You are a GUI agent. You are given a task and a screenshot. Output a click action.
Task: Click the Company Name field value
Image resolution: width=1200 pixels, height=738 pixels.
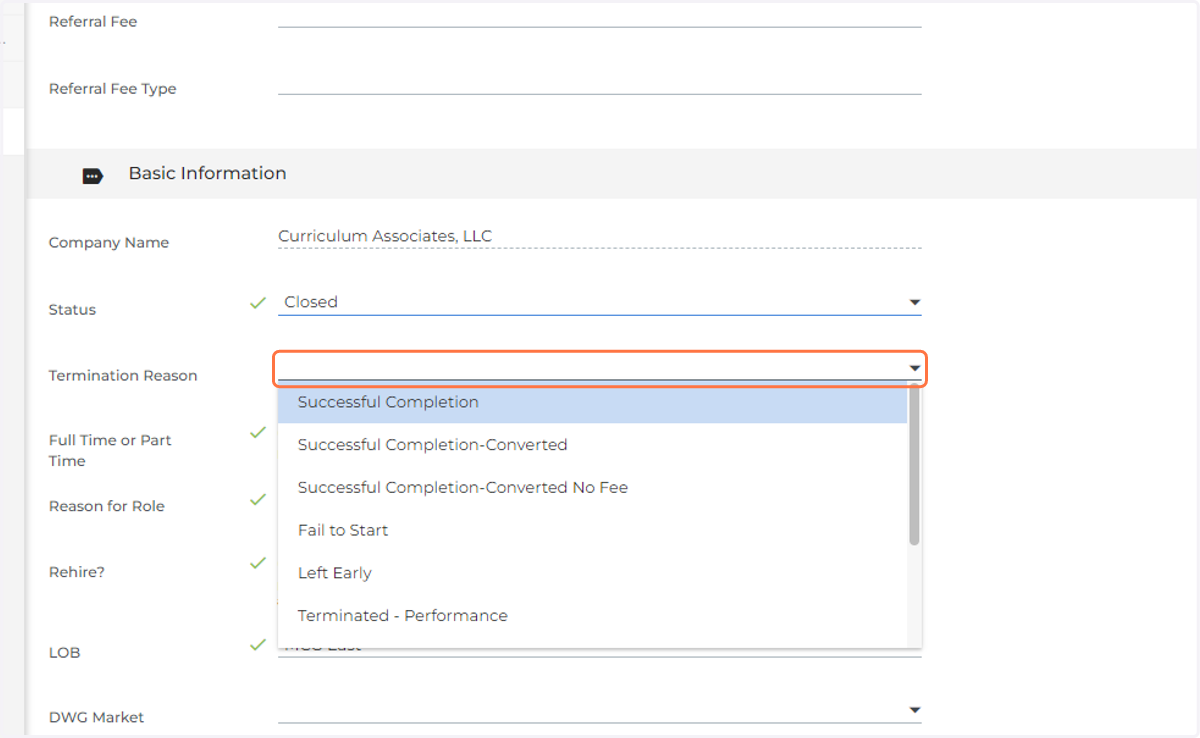click(x=385, y=236)
